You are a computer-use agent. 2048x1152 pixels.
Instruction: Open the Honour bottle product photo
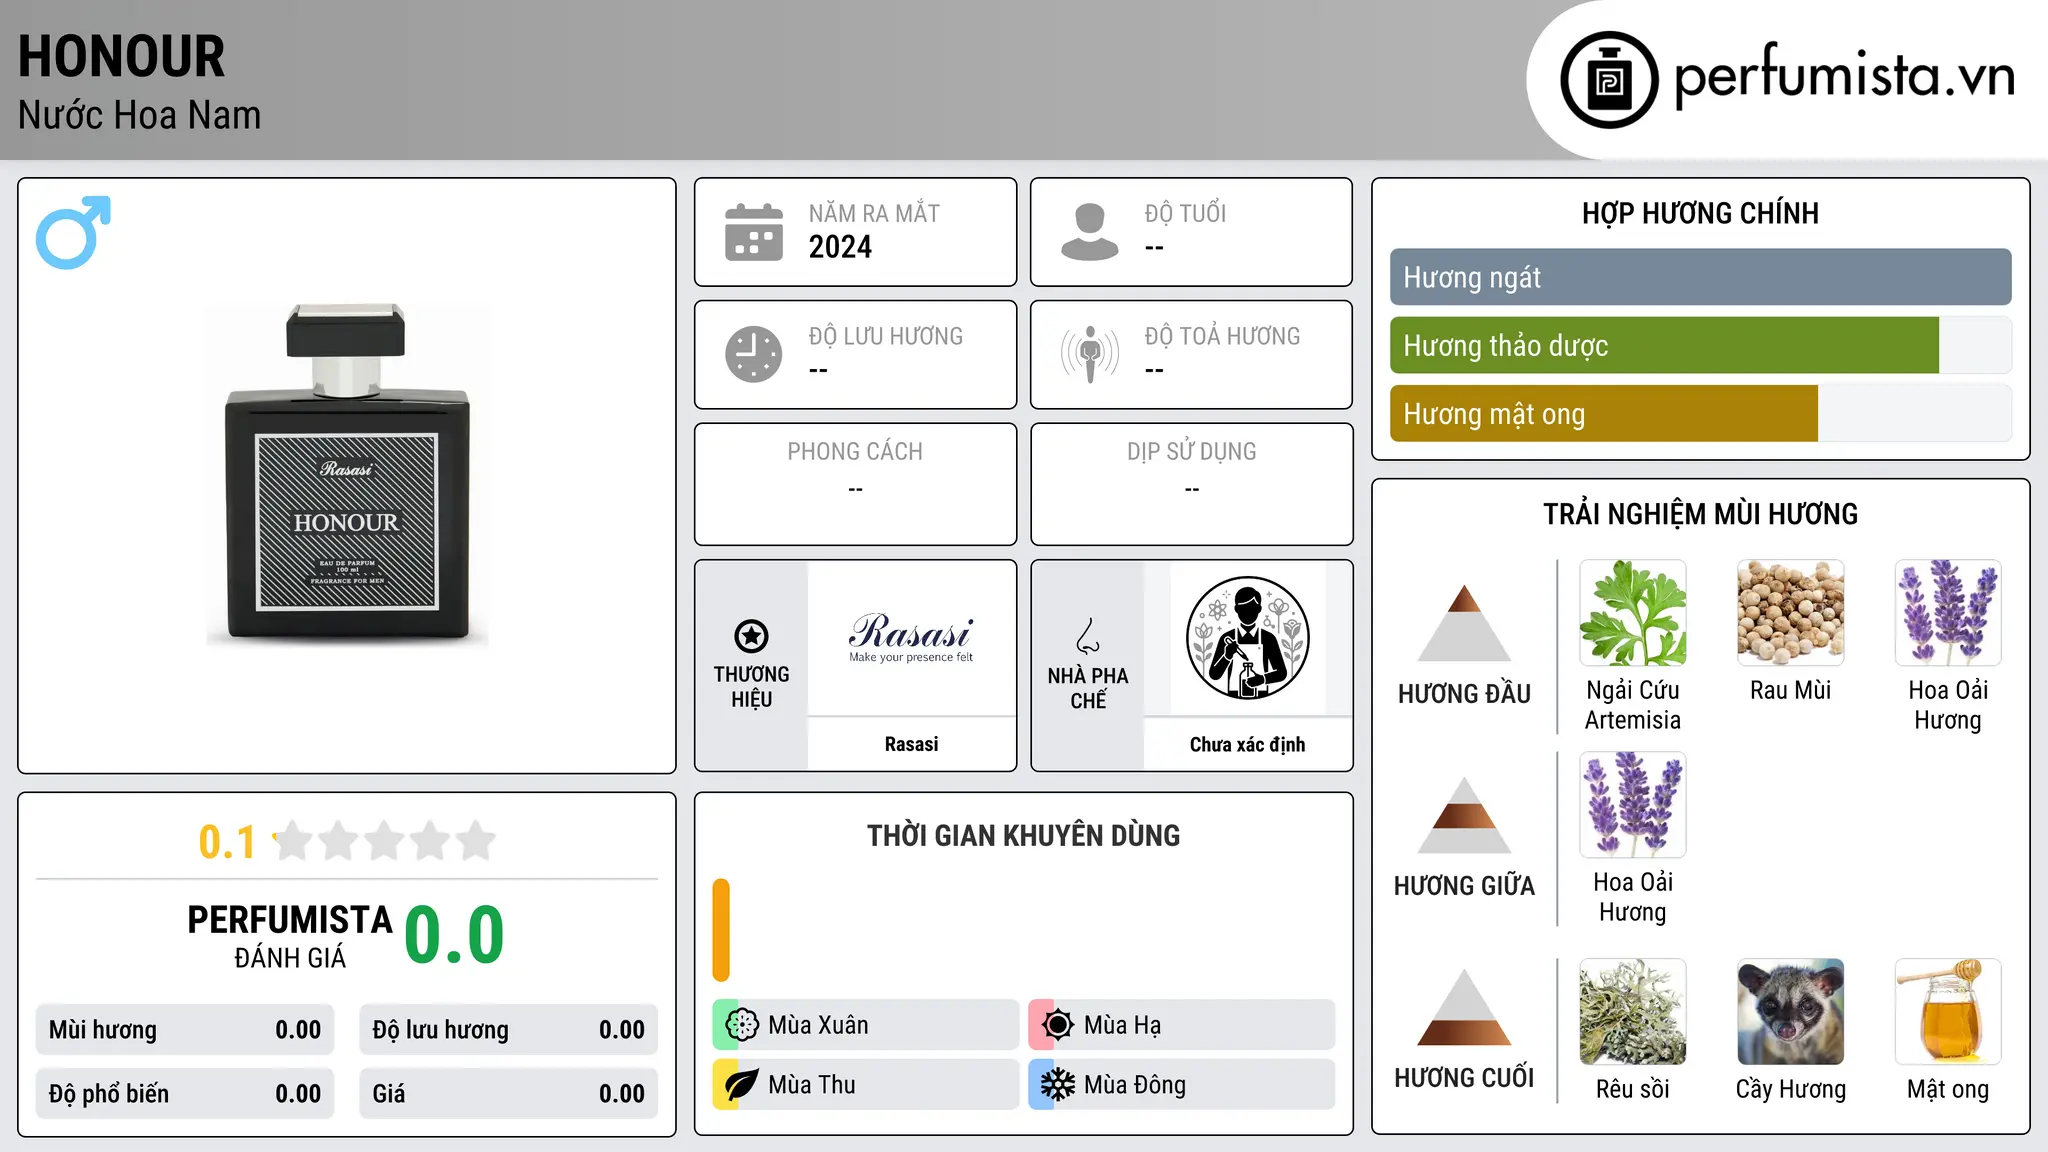point(347,475)
